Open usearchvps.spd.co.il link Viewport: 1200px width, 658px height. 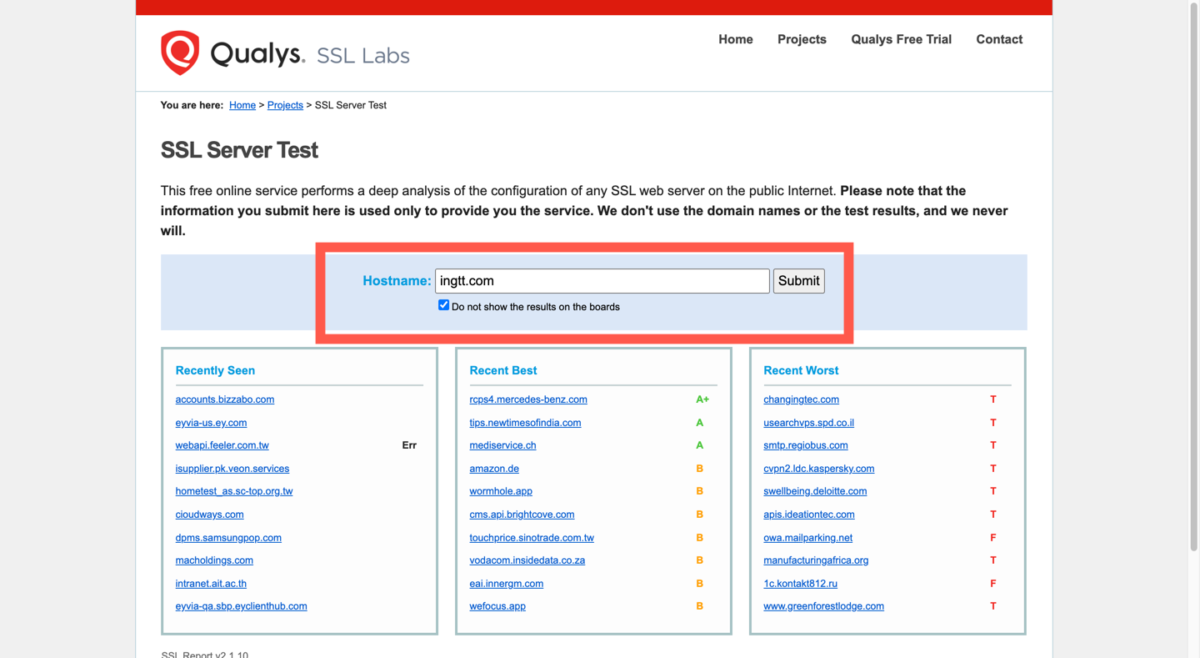click(808, 422)
